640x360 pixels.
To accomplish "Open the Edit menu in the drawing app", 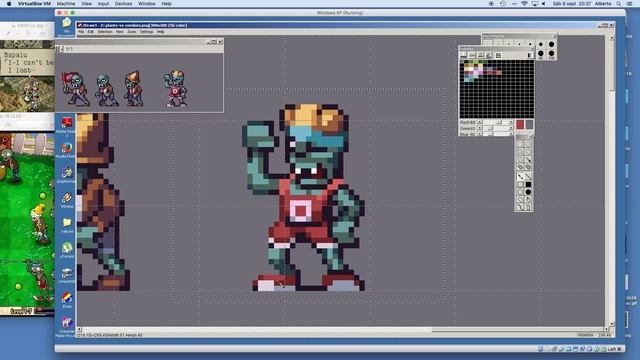I will point(91,31).
